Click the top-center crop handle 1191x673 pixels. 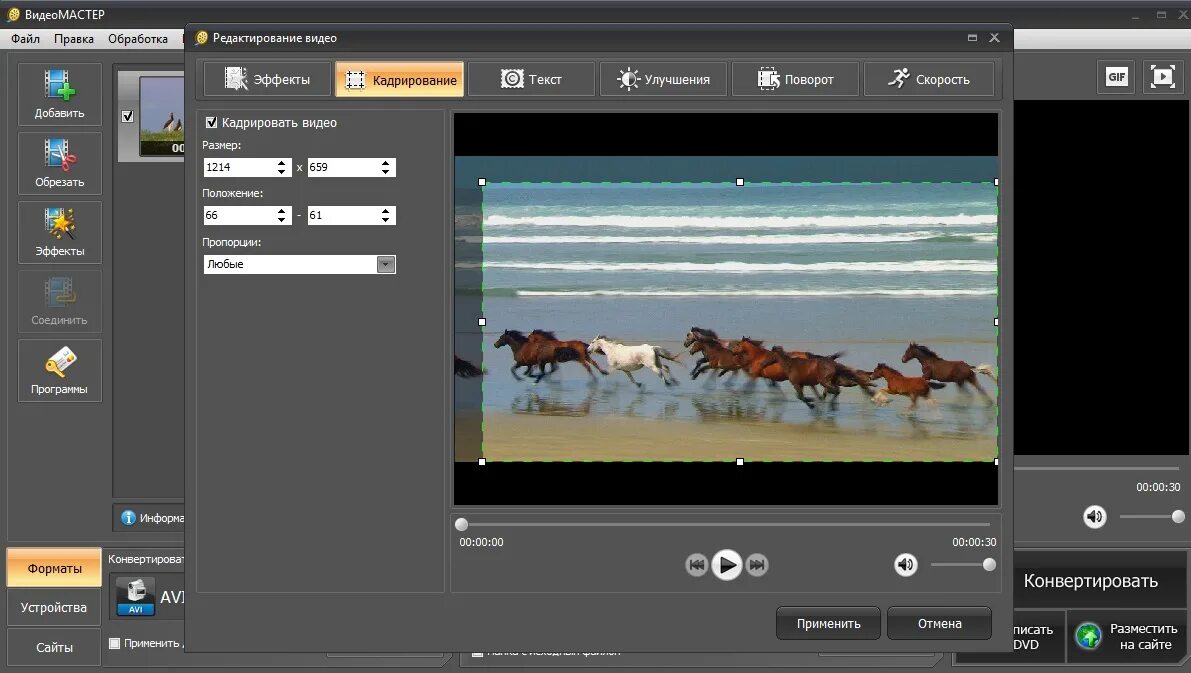(x=740, y=182)
